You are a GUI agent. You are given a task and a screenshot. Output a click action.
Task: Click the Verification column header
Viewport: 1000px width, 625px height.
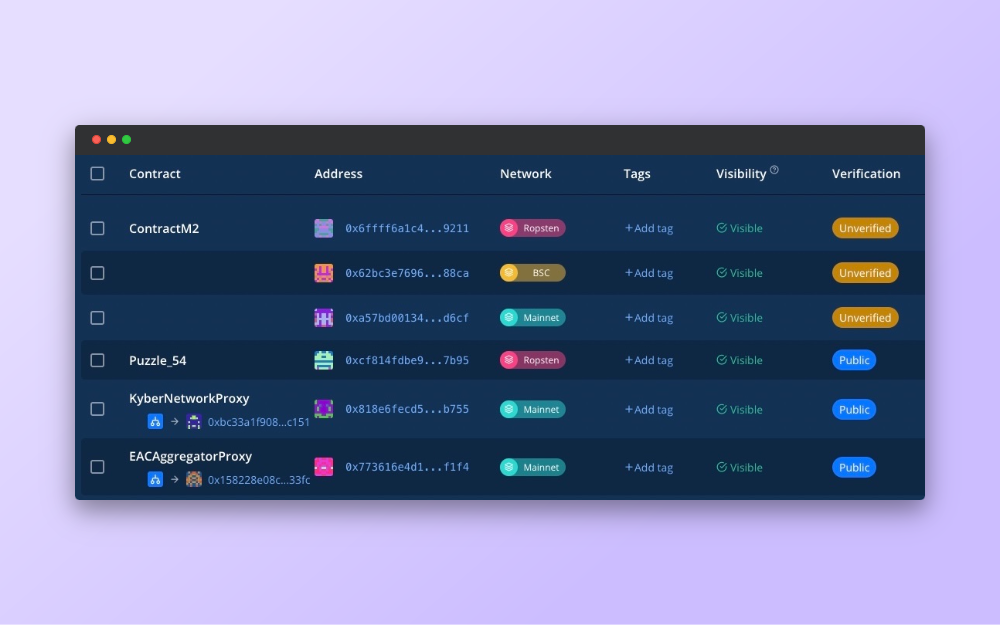(x=866, y=173)
